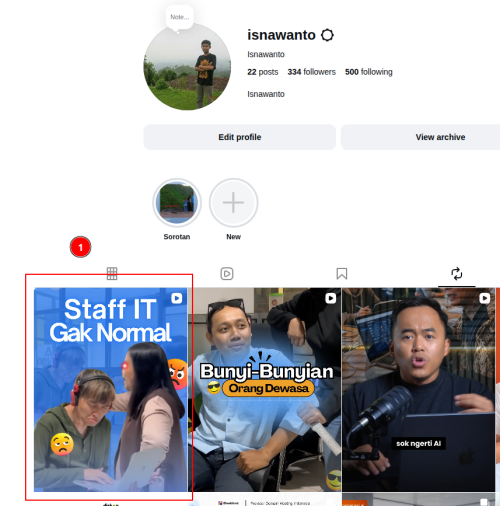Viewport: 500px width, 506px height.
Task: View the 334 followers list
Action: point(312,72)
